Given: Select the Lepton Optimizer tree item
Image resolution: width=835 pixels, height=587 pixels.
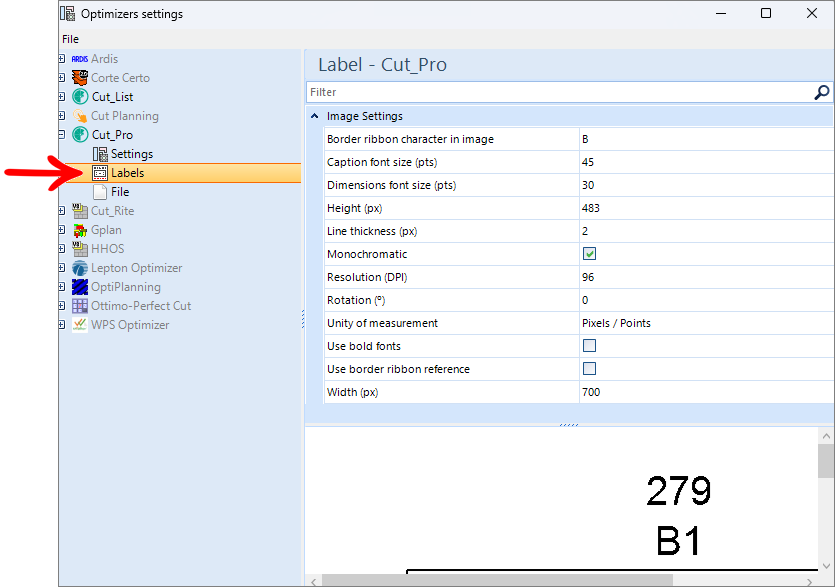Looking at the screenshot, I should pos(136,268).
